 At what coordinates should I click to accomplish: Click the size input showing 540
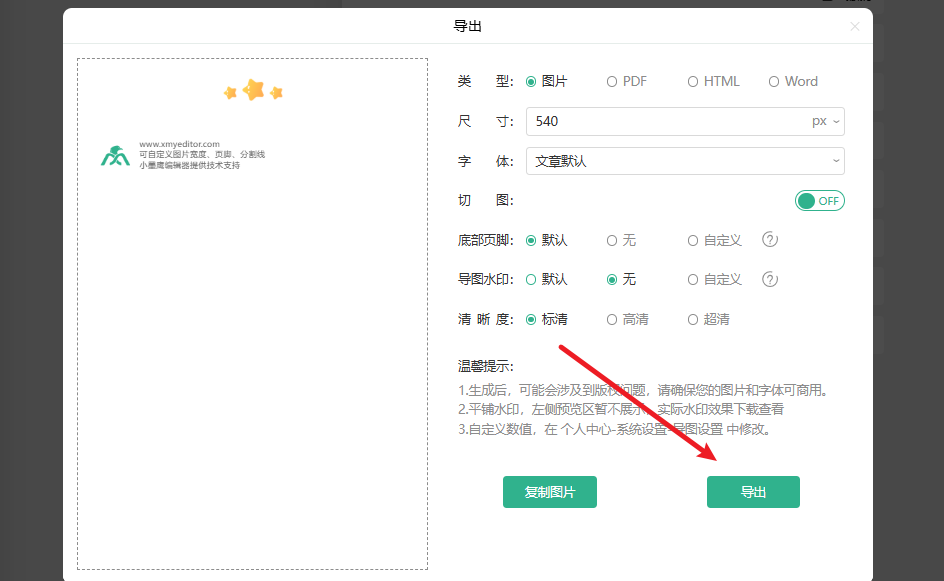tap(650, 120)
